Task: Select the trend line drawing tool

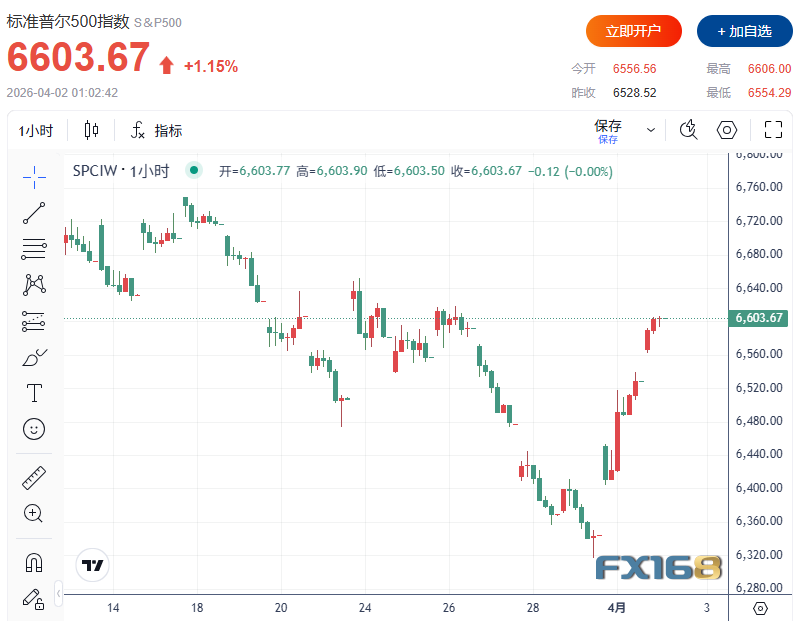Action: (x=34, y=212)
